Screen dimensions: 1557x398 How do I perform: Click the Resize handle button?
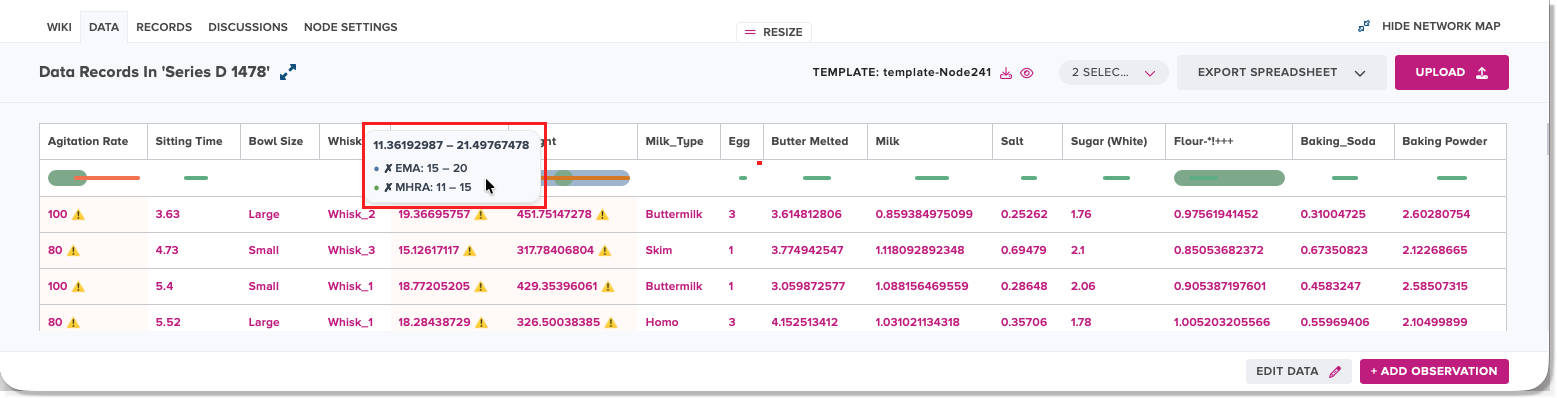pos(774,32)
